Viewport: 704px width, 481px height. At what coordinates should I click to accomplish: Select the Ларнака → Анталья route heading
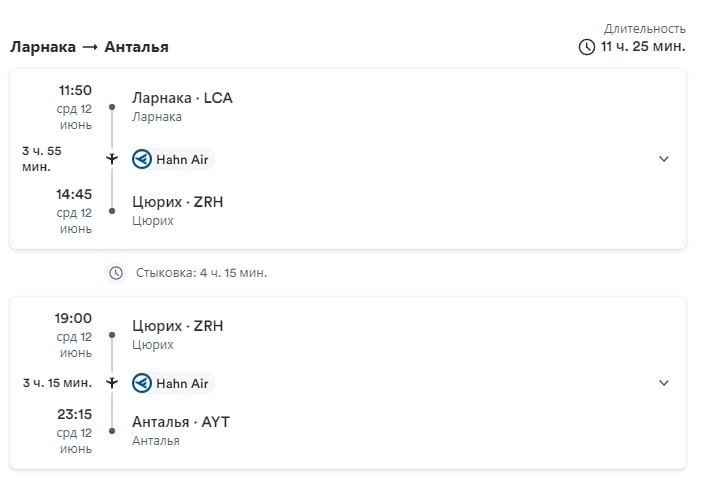[x=89, y=47]
